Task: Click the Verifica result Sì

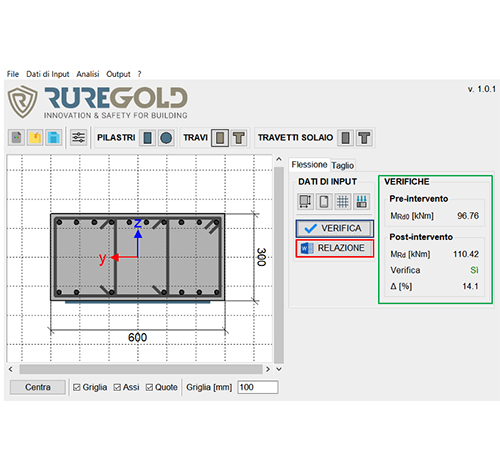Action: [x=474, y=270]
